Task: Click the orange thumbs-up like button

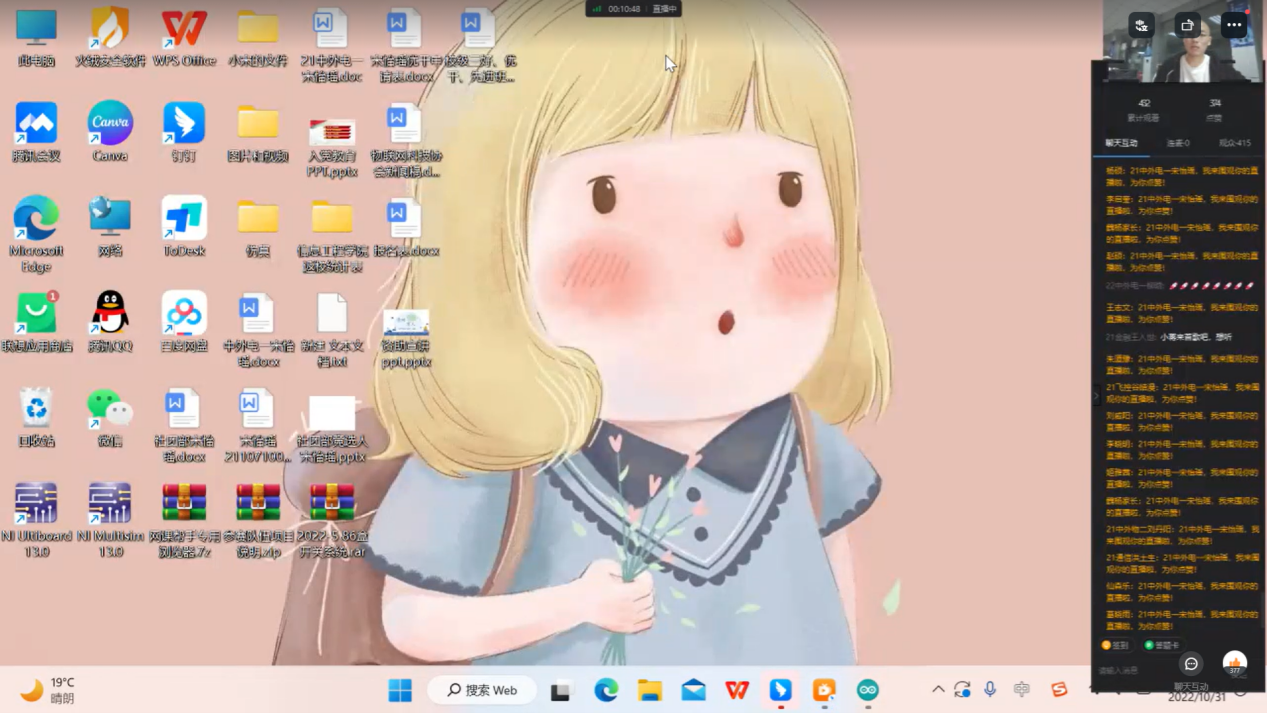Action: click(1235, 662)
